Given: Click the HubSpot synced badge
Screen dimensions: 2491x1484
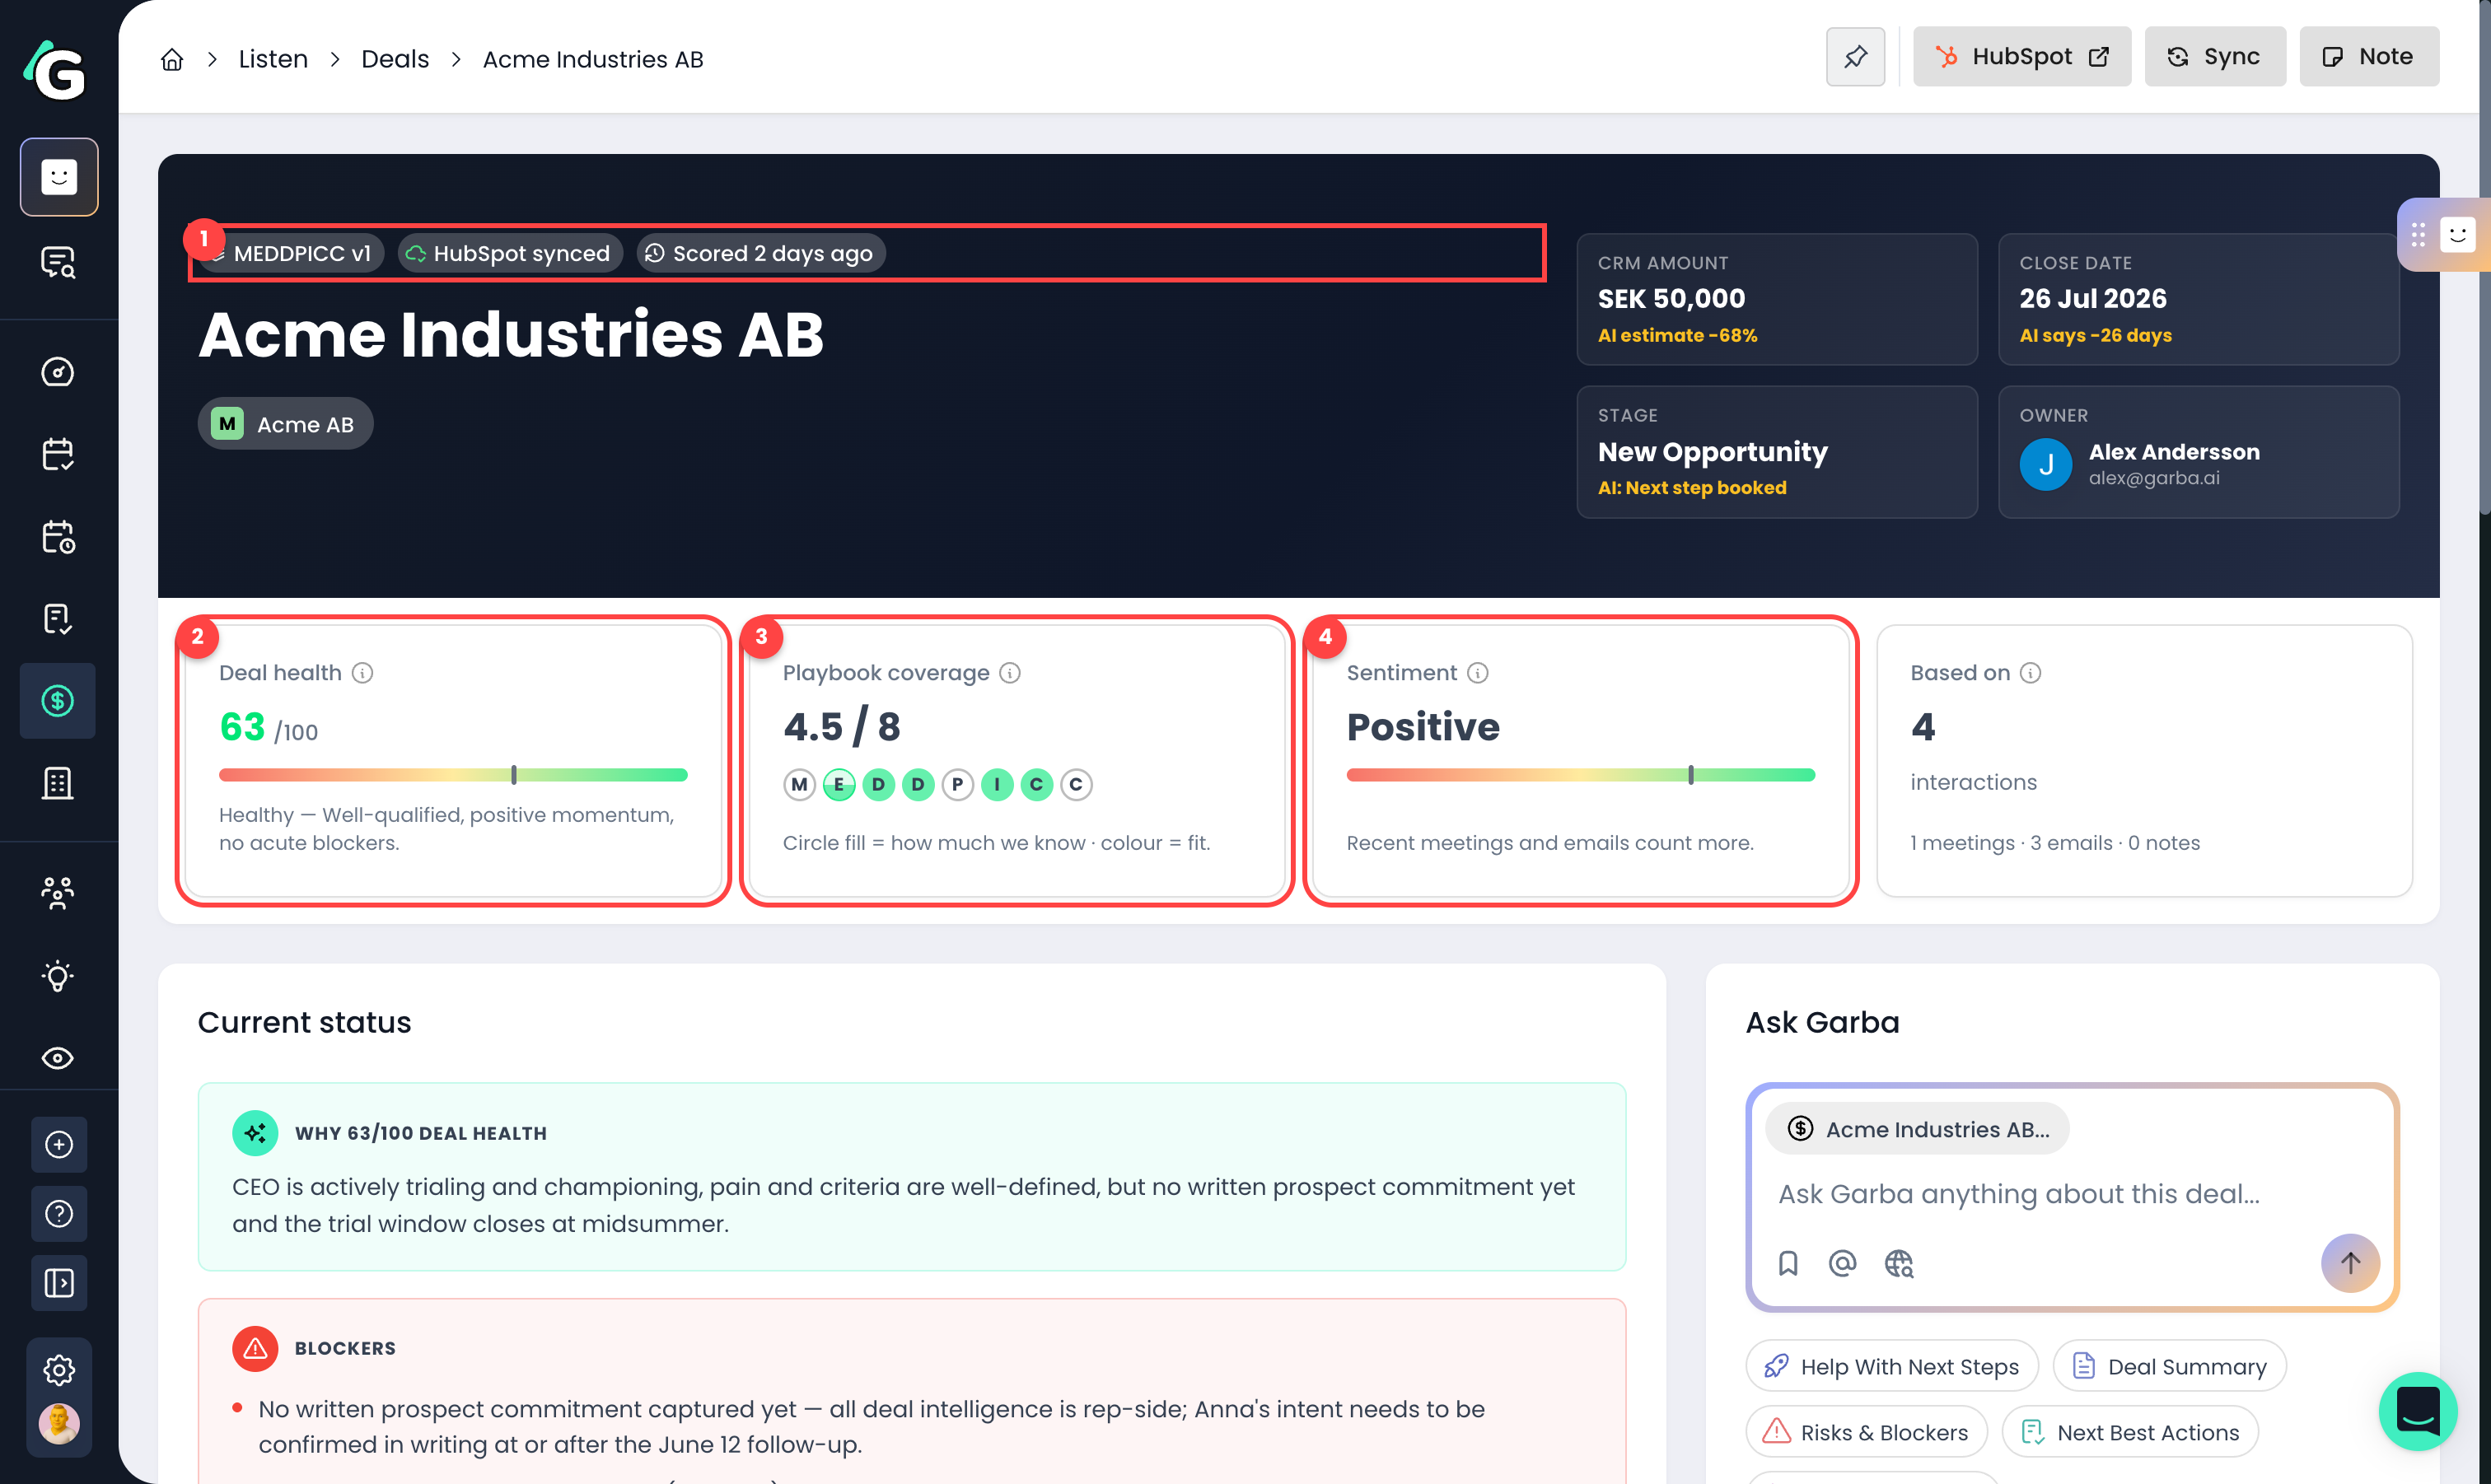Looking at the screenshot, I should (510, 253).
